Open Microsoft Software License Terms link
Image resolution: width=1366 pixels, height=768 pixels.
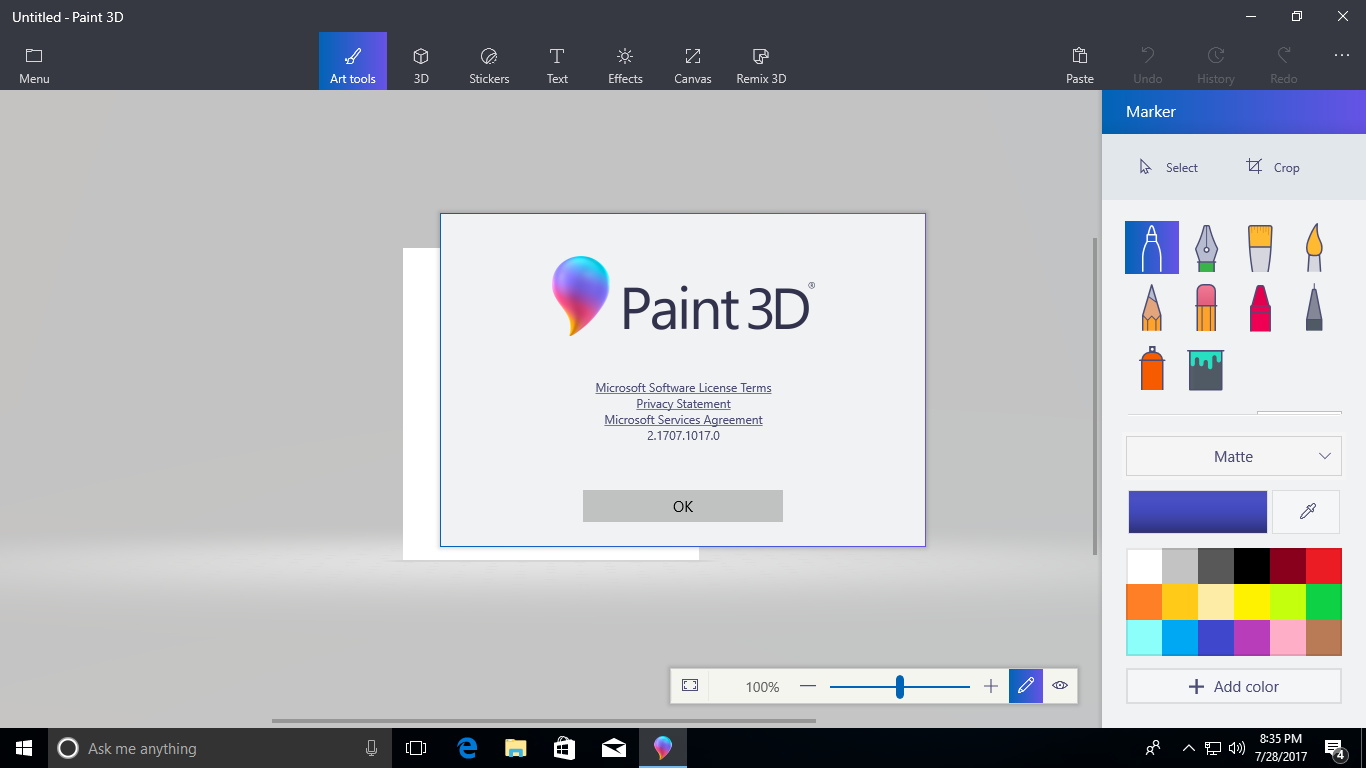coord(683,388)
